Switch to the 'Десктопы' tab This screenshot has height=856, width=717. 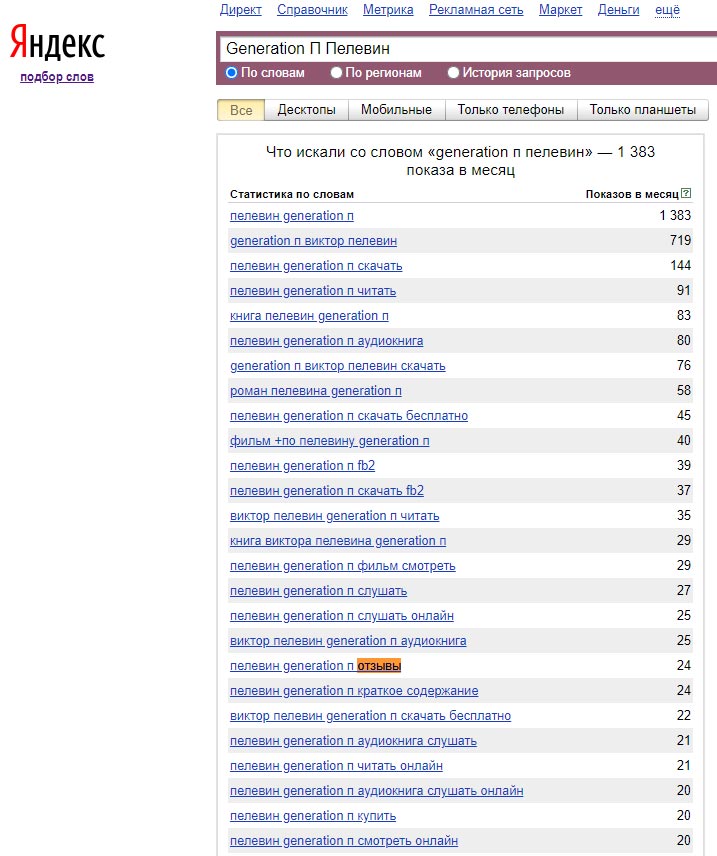pos(306,110)
